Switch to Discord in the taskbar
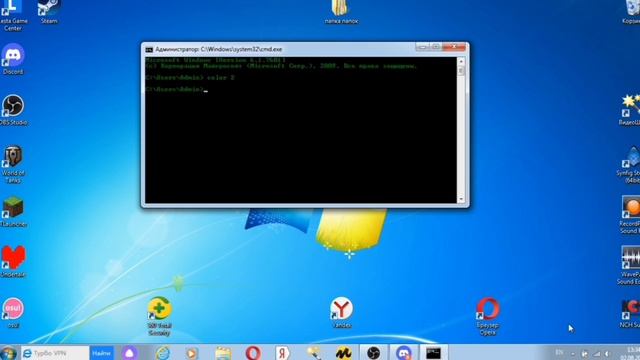The width and height of the screenshot is (640, 360). pos(403,353)
